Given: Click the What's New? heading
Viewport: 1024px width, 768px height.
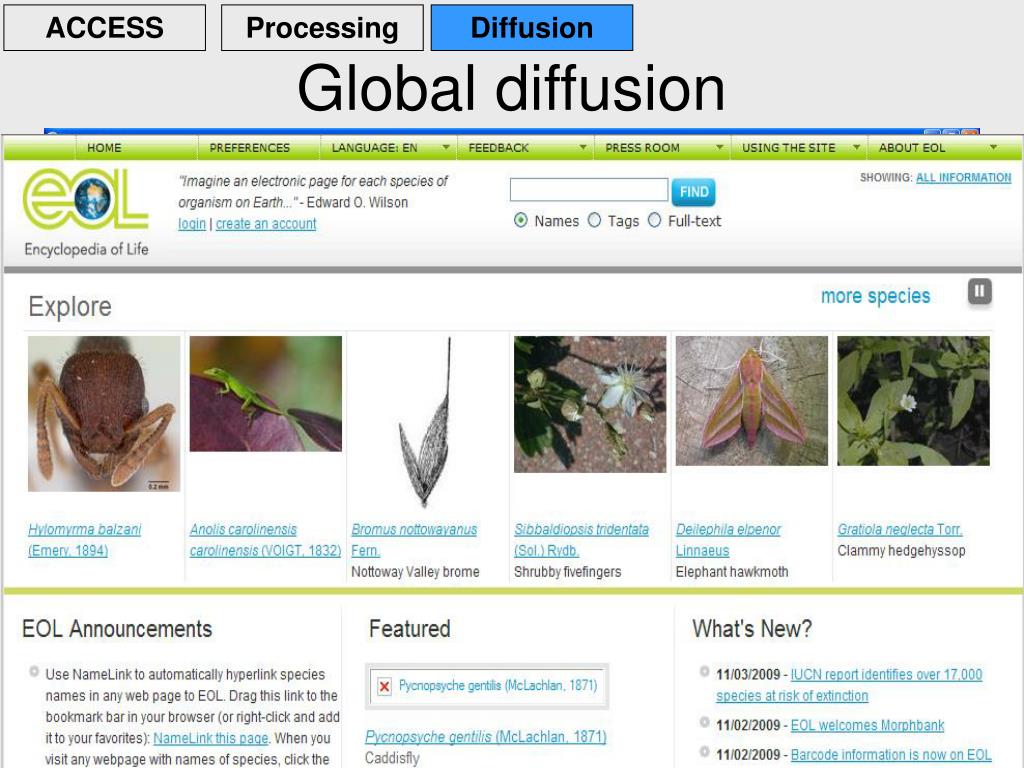Looking at the screenshot, I should [752, 629].
